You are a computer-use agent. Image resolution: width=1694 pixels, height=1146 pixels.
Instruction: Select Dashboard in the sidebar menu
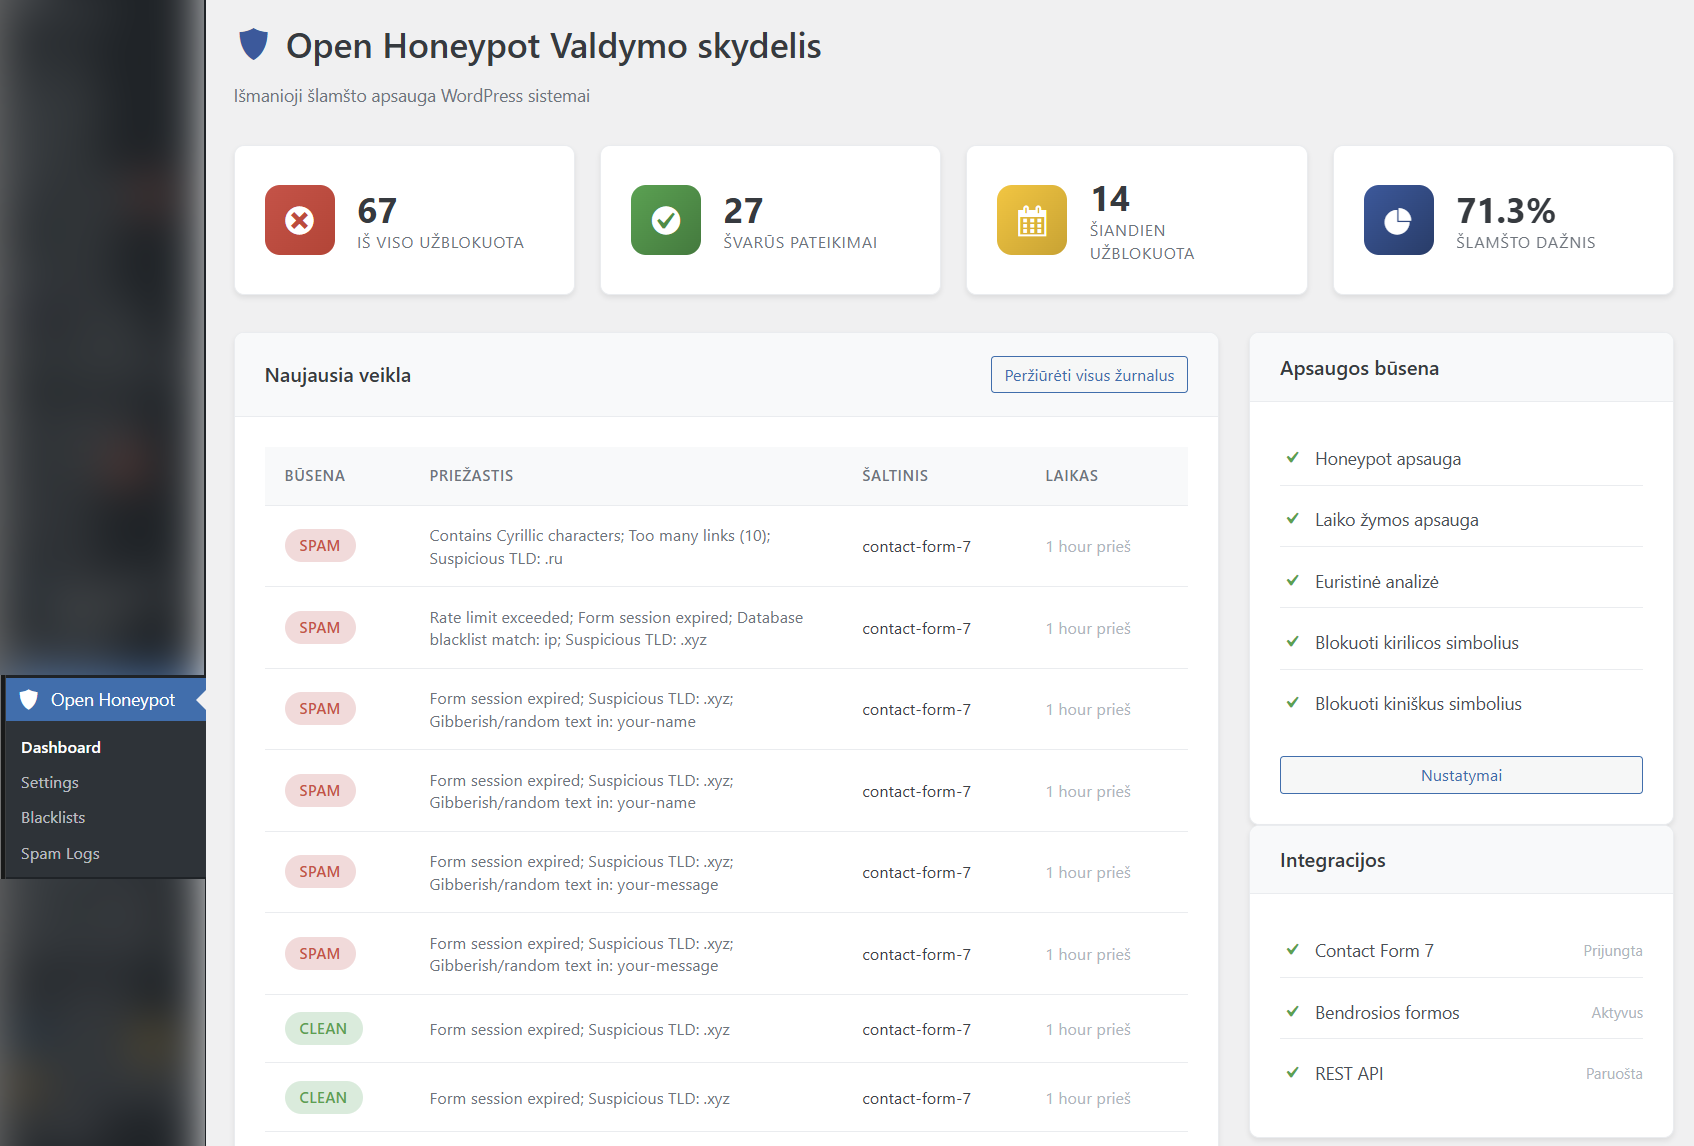61,747
